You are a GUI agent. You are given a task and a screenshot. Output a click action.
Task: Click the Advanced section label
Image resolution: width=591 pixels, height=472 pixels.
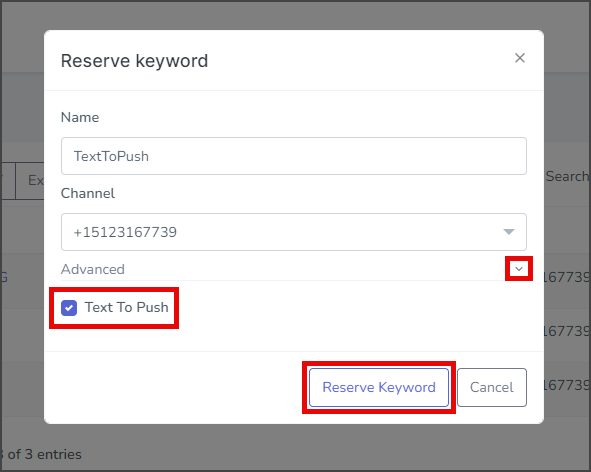tap(93, 269)
